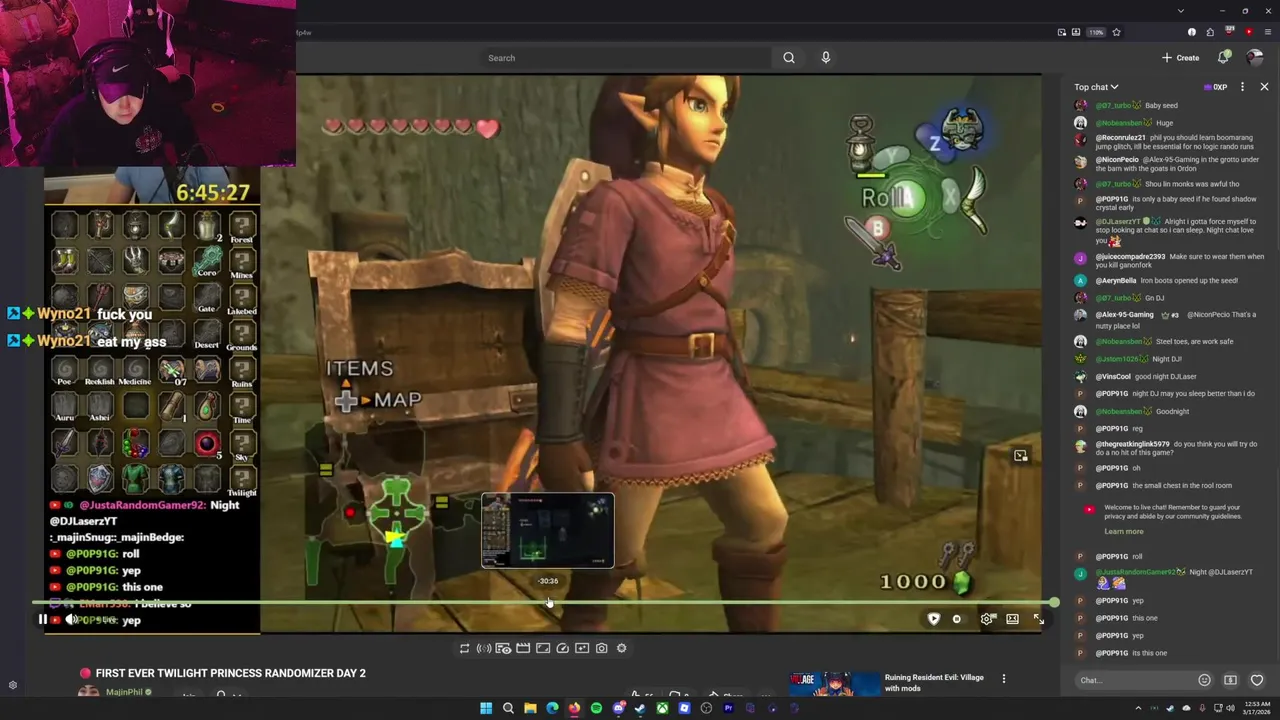Open Firefox hamburger application menu
This screenshot has width=1280, height=720.
click(1268, 32)
